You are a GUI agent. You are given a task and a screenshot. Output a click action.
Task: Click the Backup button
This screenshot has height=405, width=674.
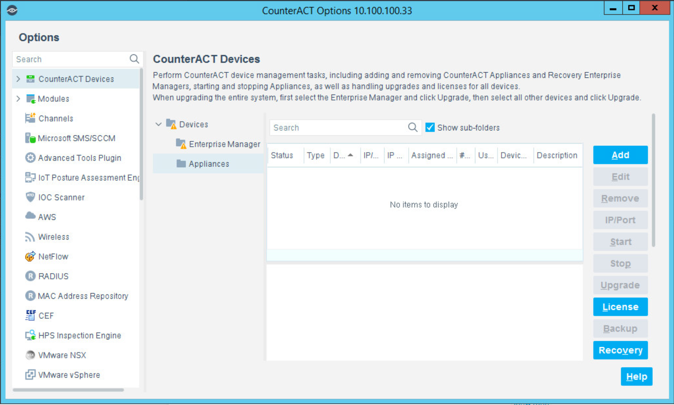620,328
